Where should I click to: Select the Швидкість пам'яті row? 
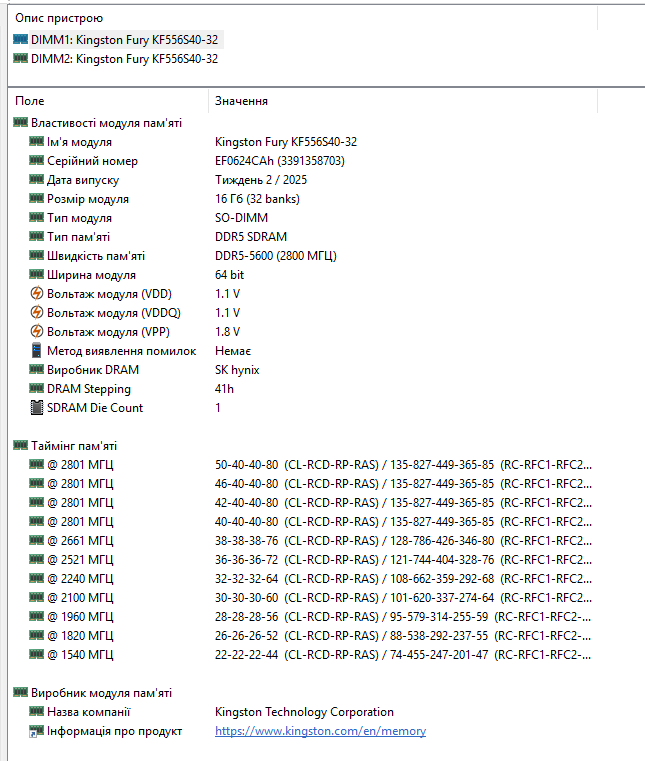click(x=95, y=256)
